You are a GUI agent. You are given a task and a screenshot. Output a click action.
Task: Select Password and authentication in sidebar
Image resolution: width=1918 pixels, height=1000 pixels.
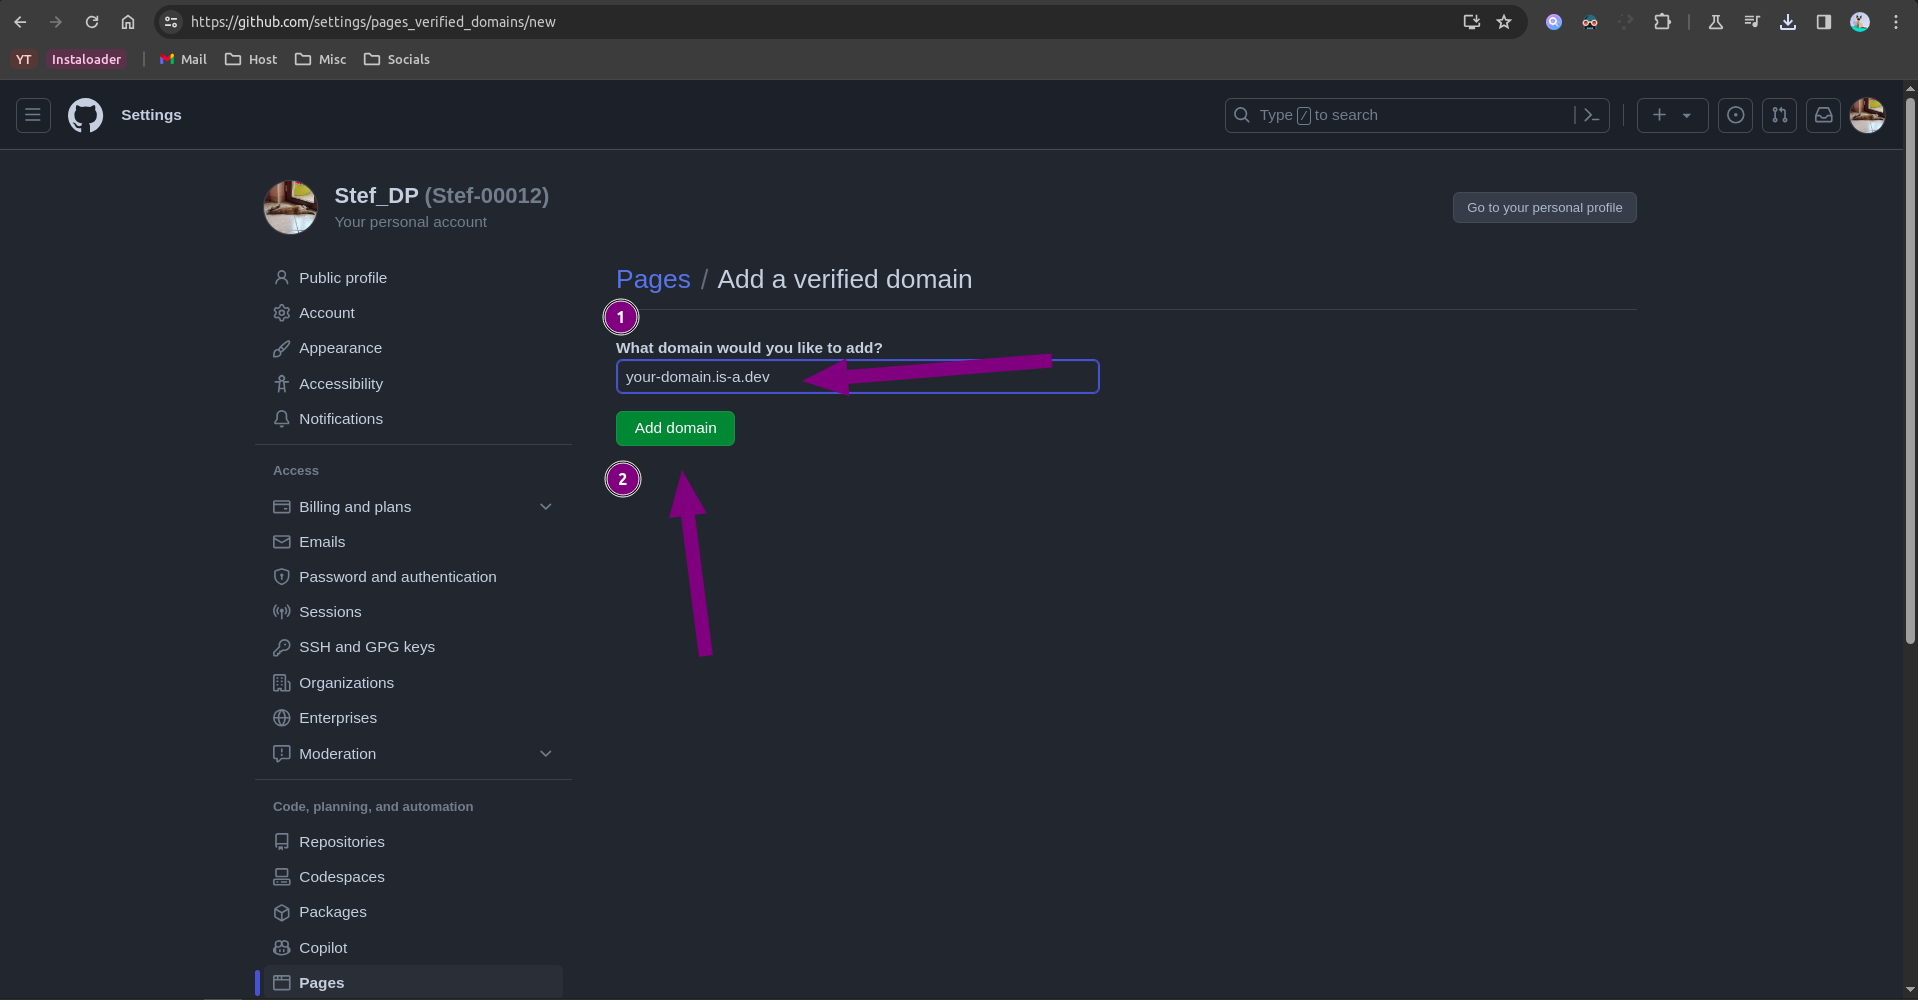pos(397,577)
